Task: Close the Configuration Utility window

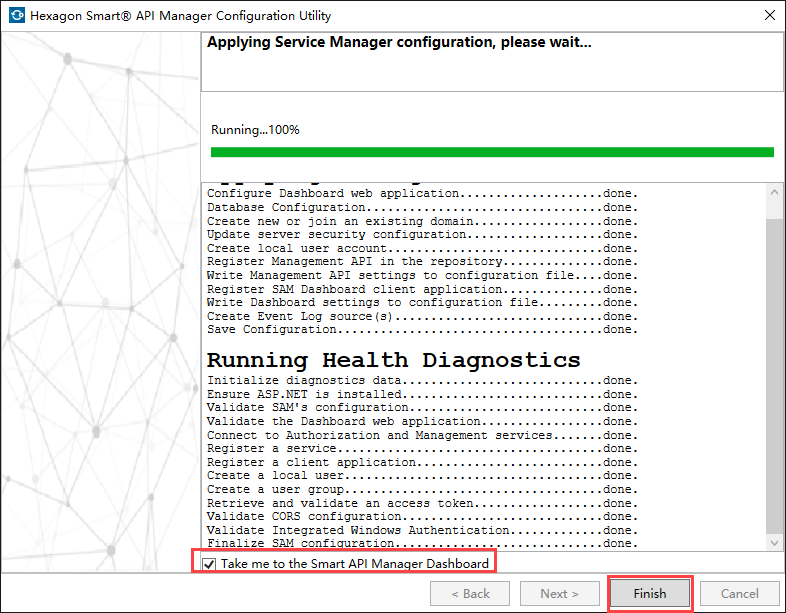Action: (x=768, y=16)
